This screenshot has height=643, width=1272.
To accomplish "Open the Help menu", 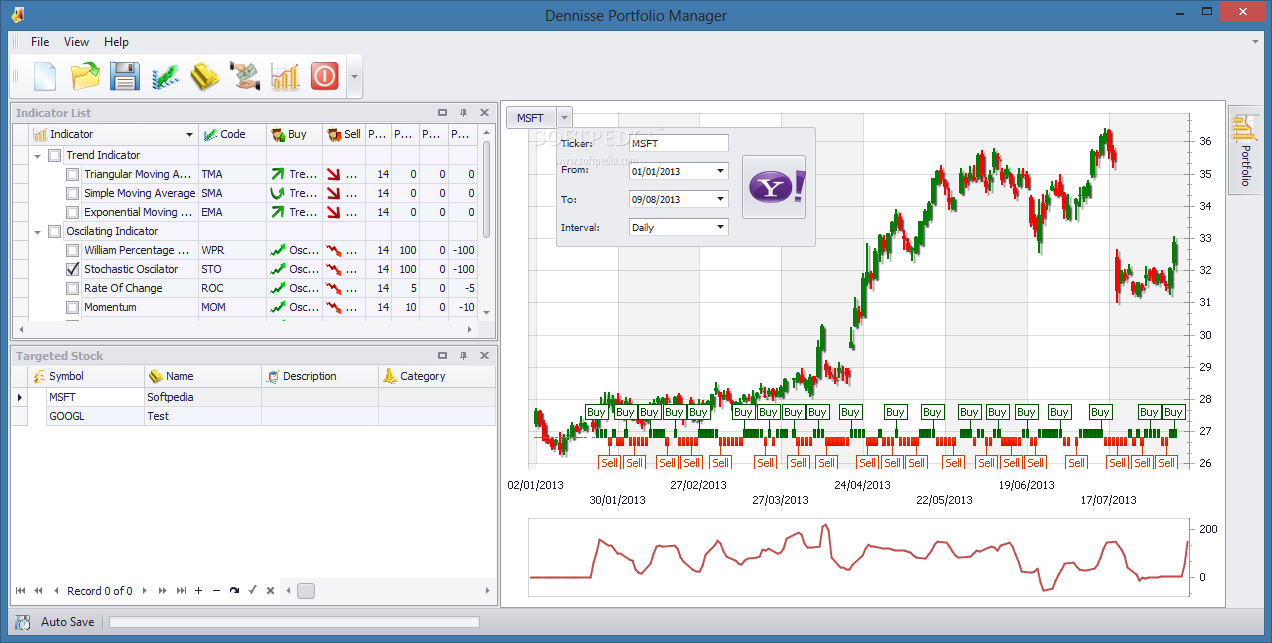I will (117, 42).
